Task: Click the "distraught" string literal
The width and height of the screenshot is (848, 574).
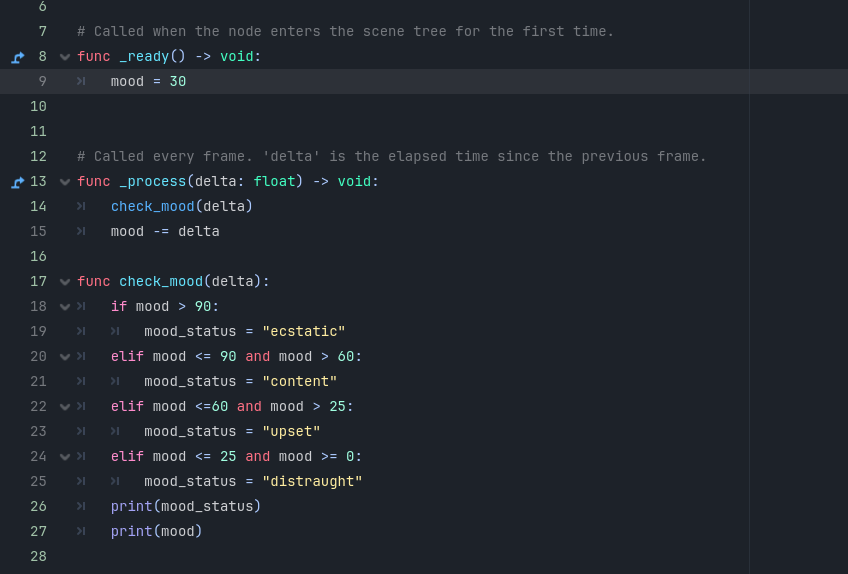Action: point(312,481)
